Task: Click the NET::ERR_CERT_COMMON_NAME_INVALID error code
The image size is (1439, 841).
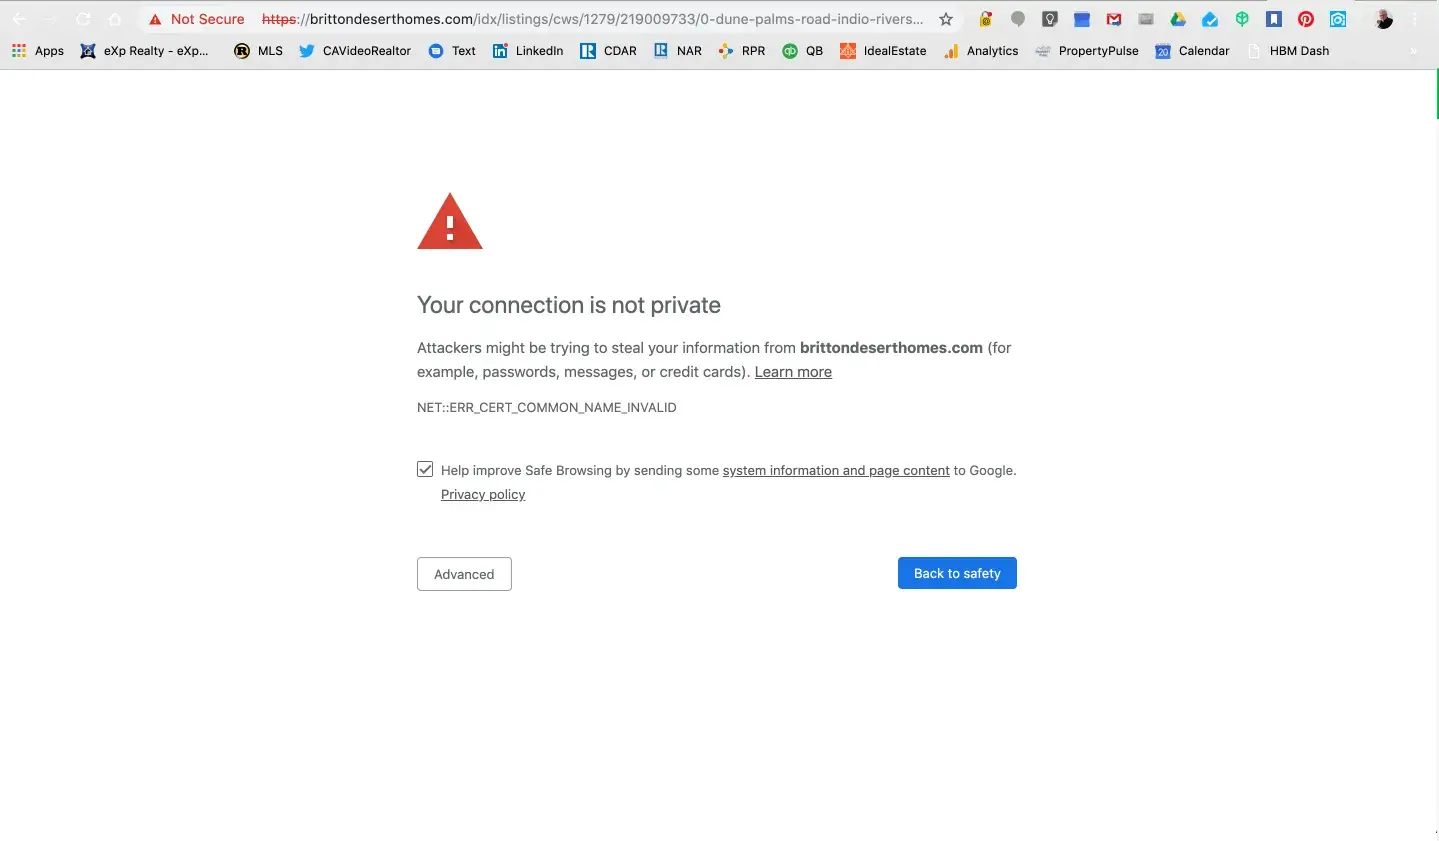Action: [x=547, y=407]
